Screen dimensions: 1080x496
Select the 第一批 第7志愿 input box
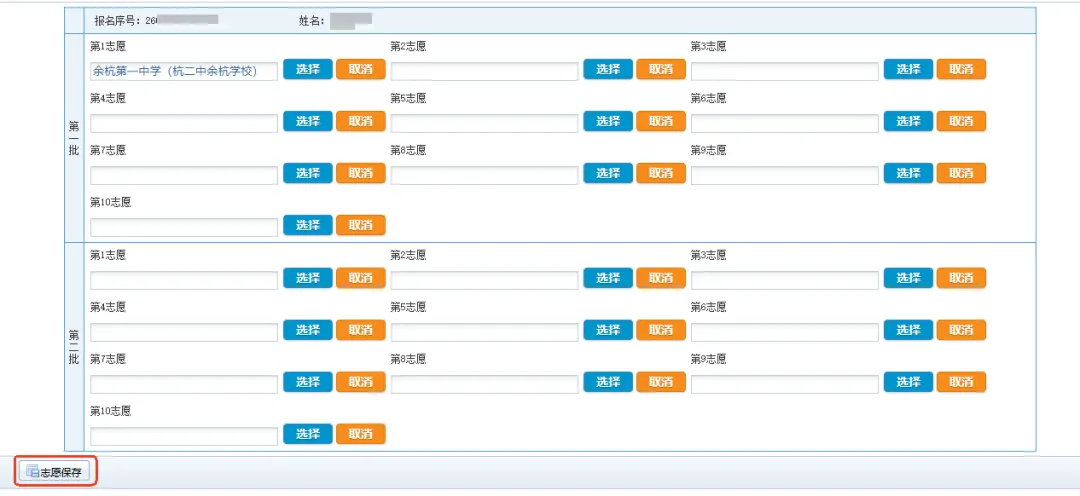coord(184,175)
